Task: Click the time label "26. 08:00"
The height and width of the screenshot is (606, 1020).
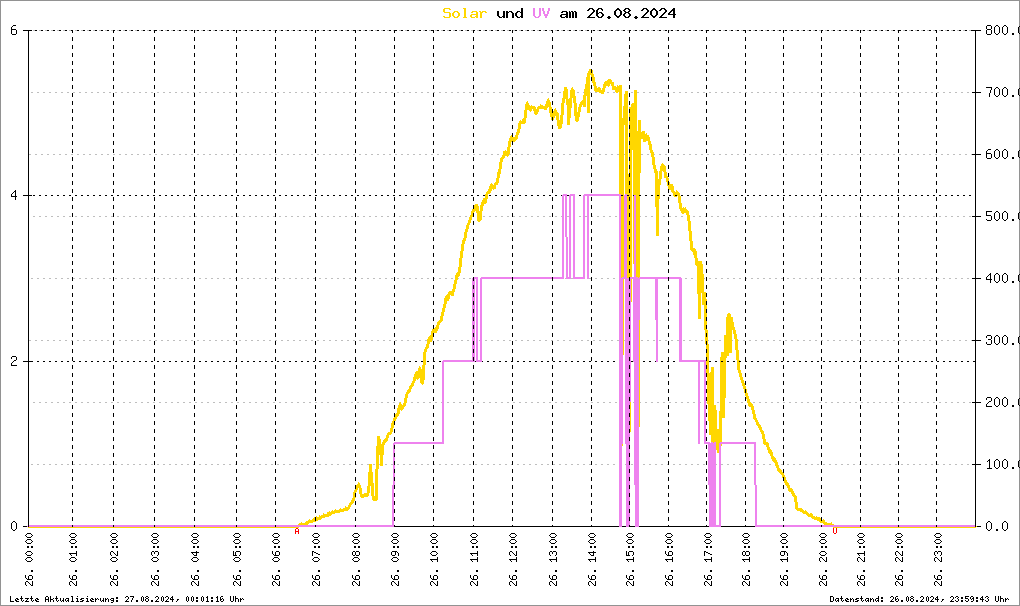Action: [356, 559]
